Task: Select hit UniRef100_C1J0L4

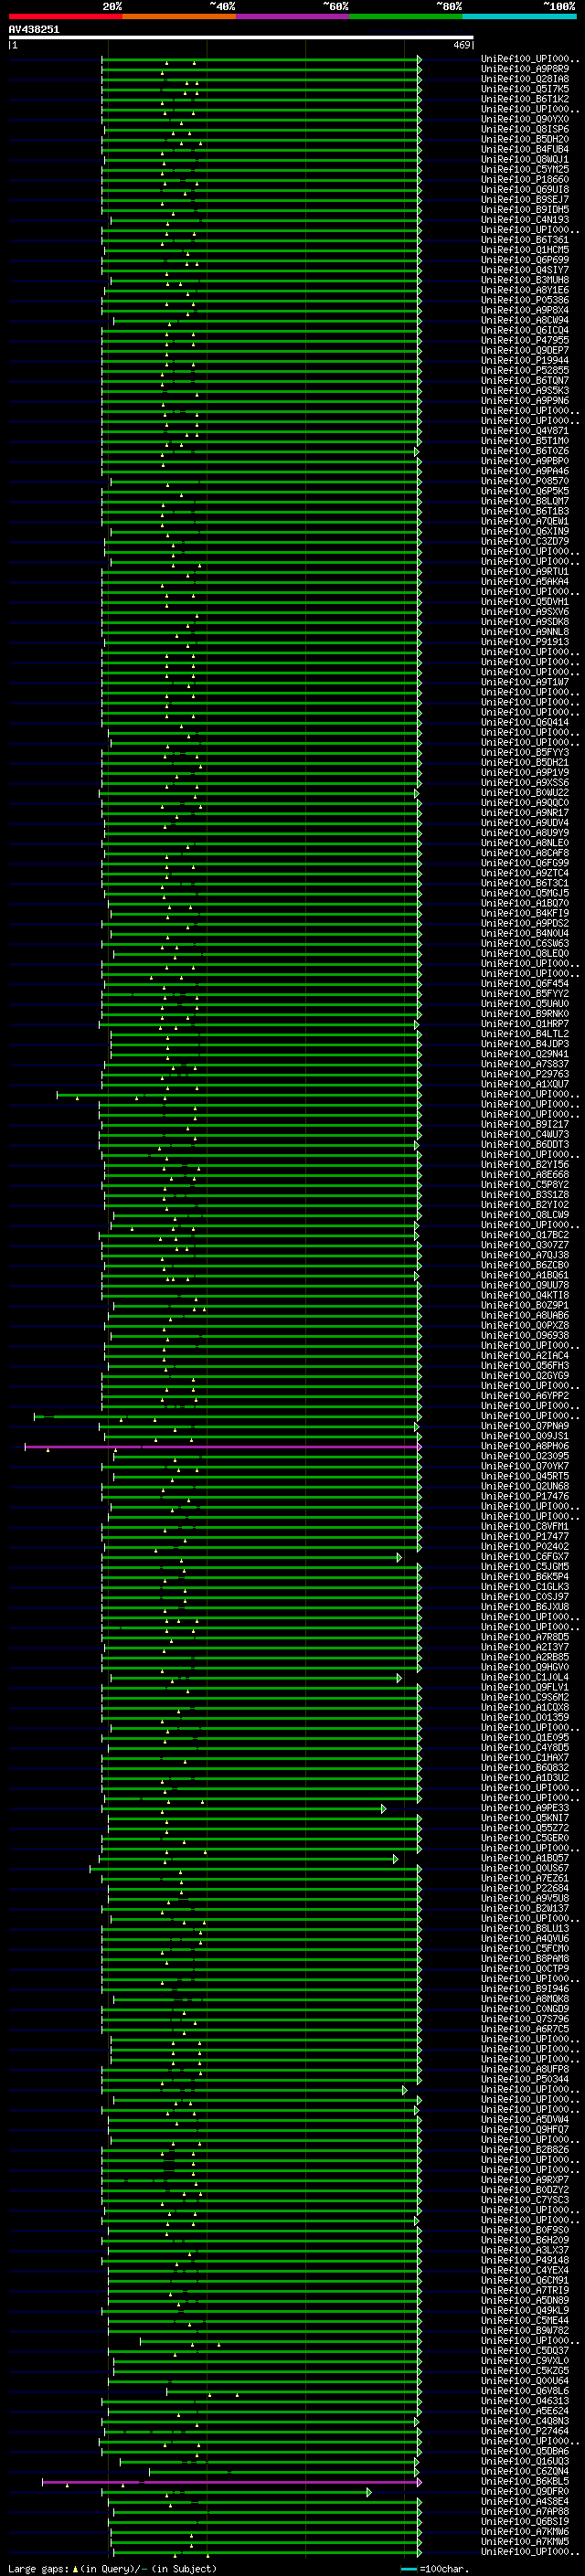Action: point(525,1677)
